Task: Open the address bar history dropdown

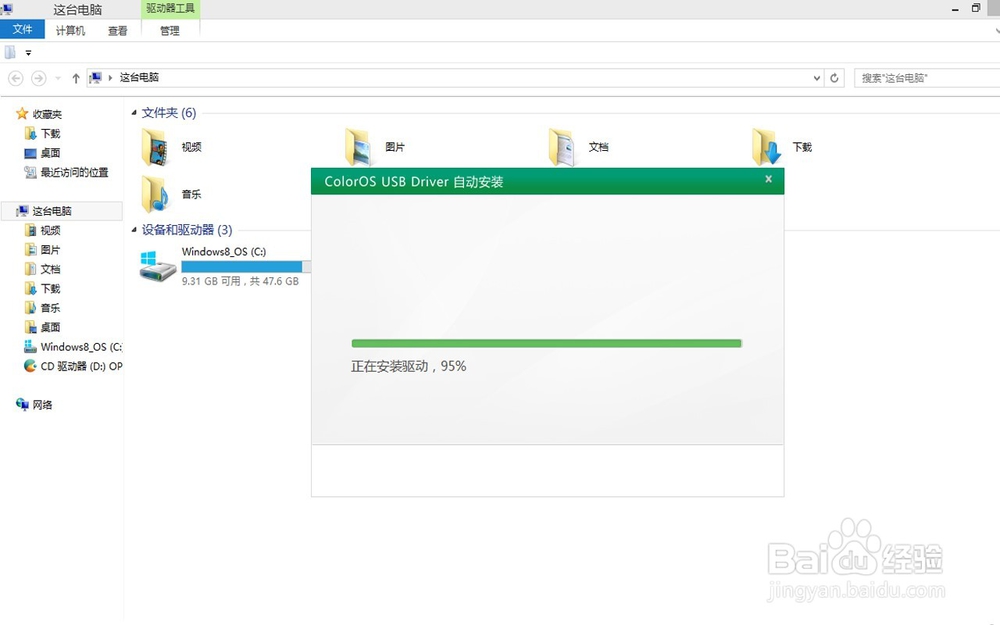Action: pos(816,78)
